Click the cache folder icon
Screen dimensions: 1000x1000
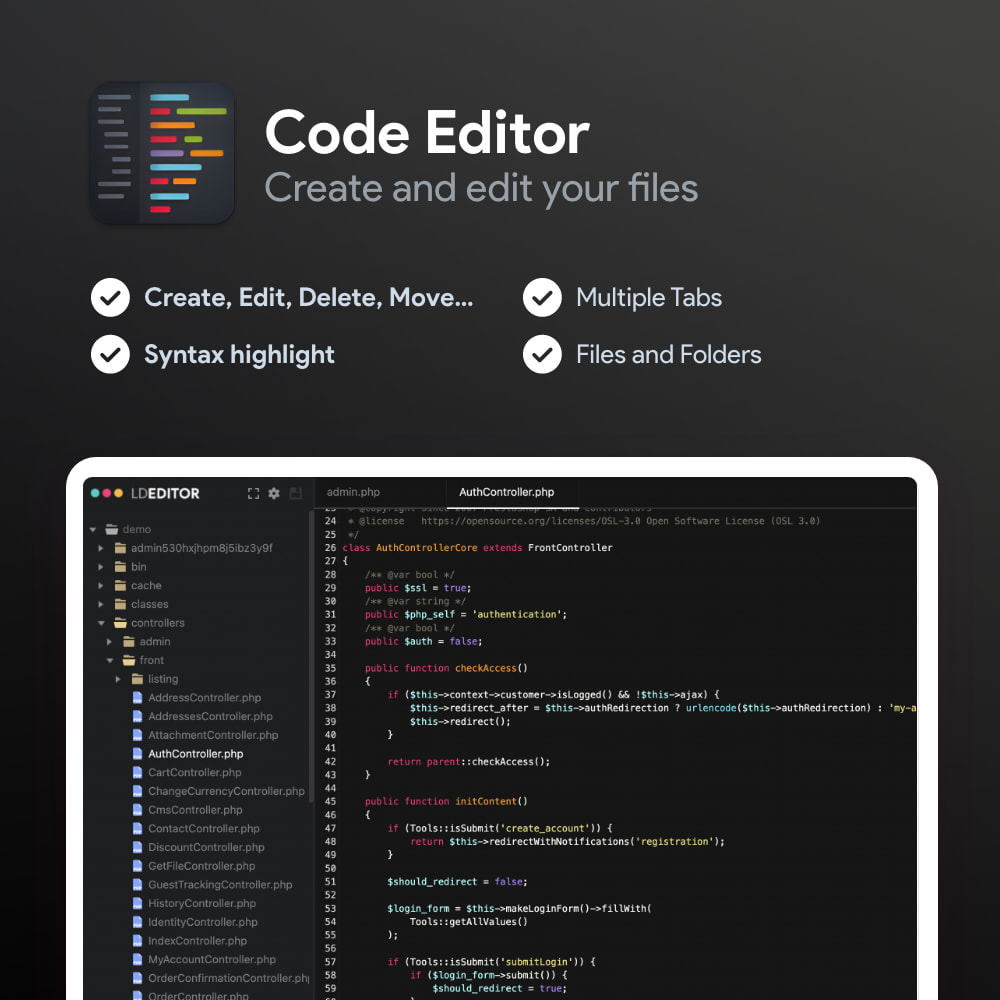(119, 585)
